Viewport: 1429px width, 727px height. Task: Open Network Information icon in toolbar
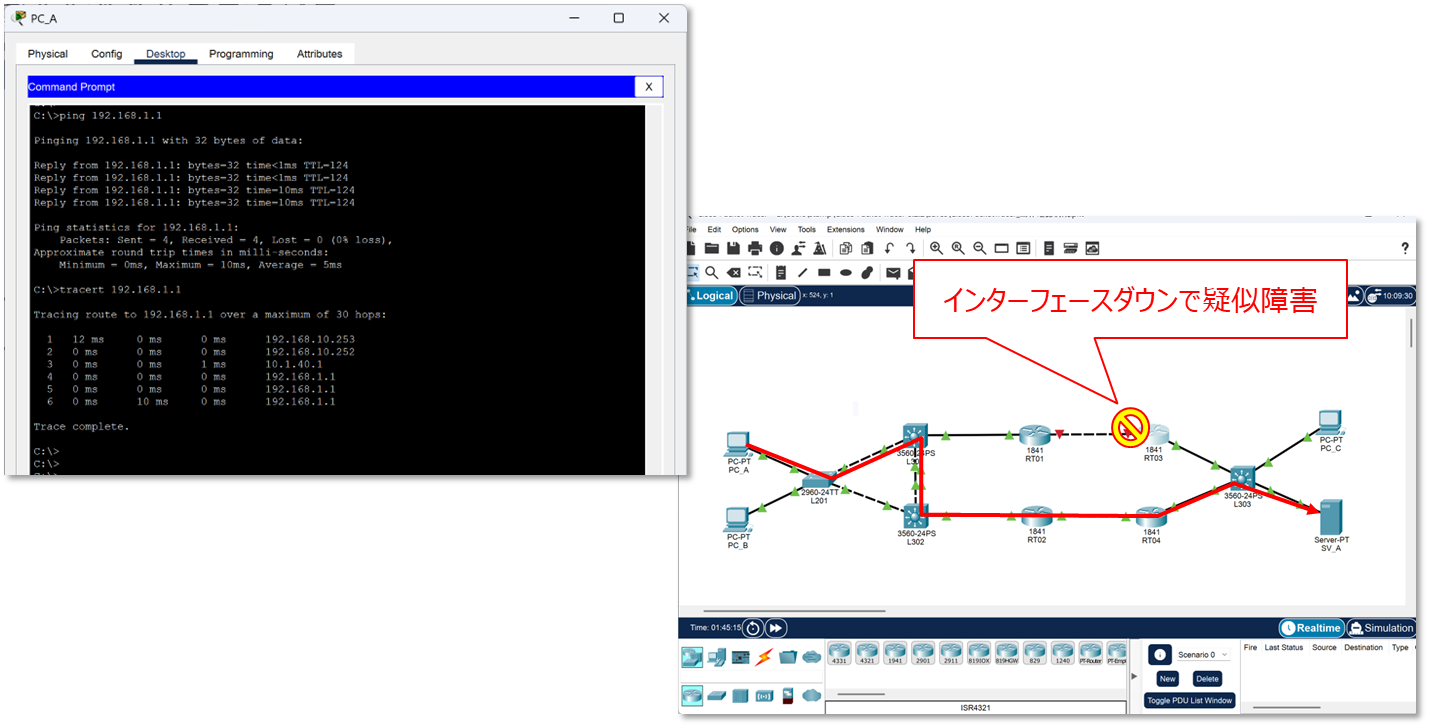[x=776, y=248]
